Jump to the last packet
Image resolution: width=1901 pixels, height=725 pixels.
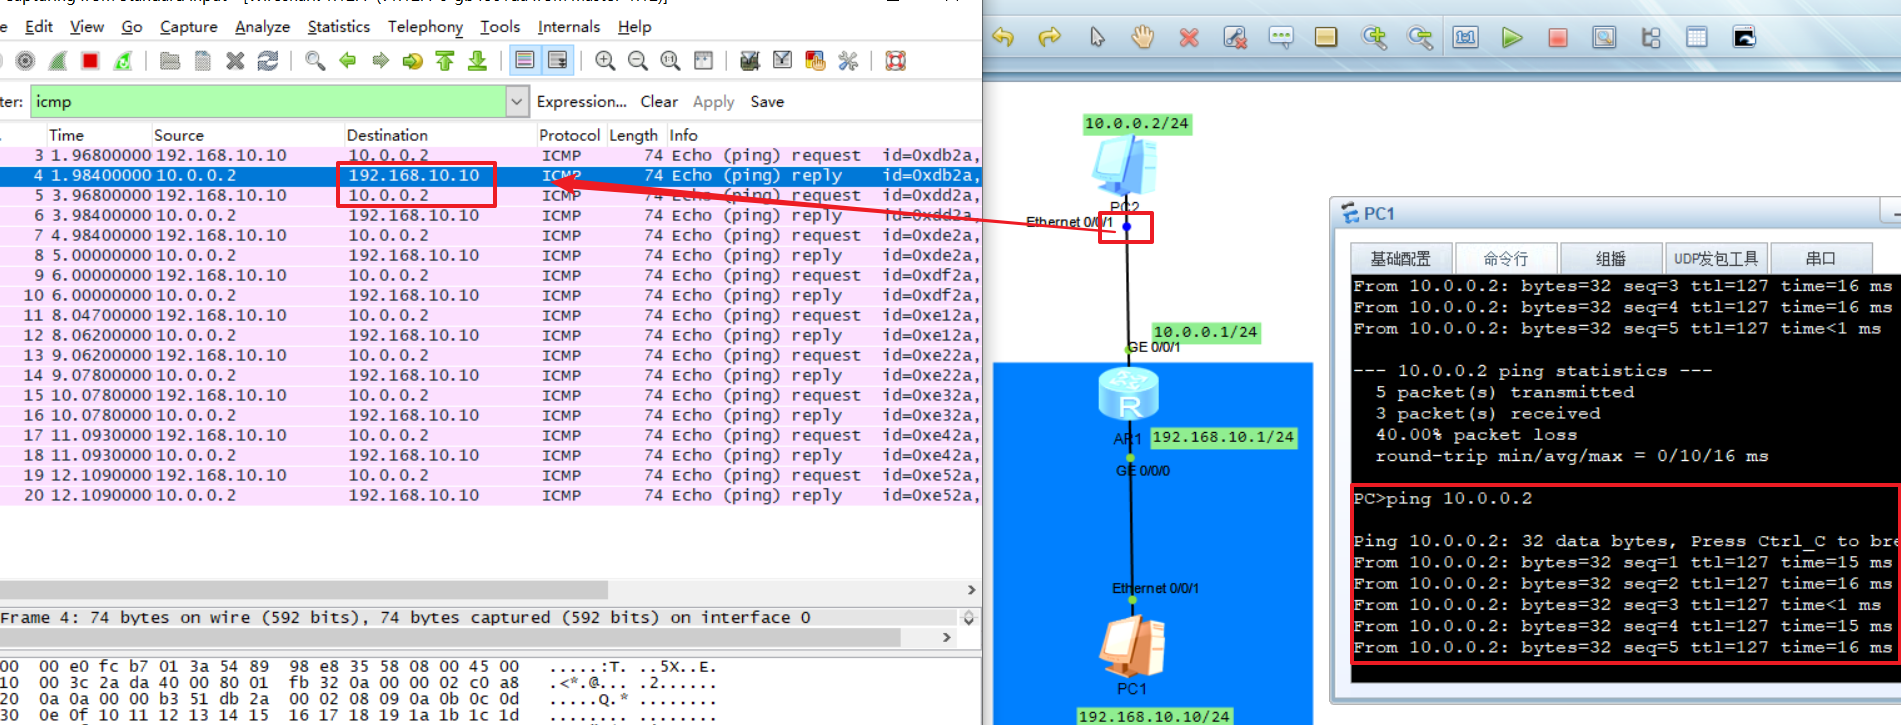[x=478, y=61]
